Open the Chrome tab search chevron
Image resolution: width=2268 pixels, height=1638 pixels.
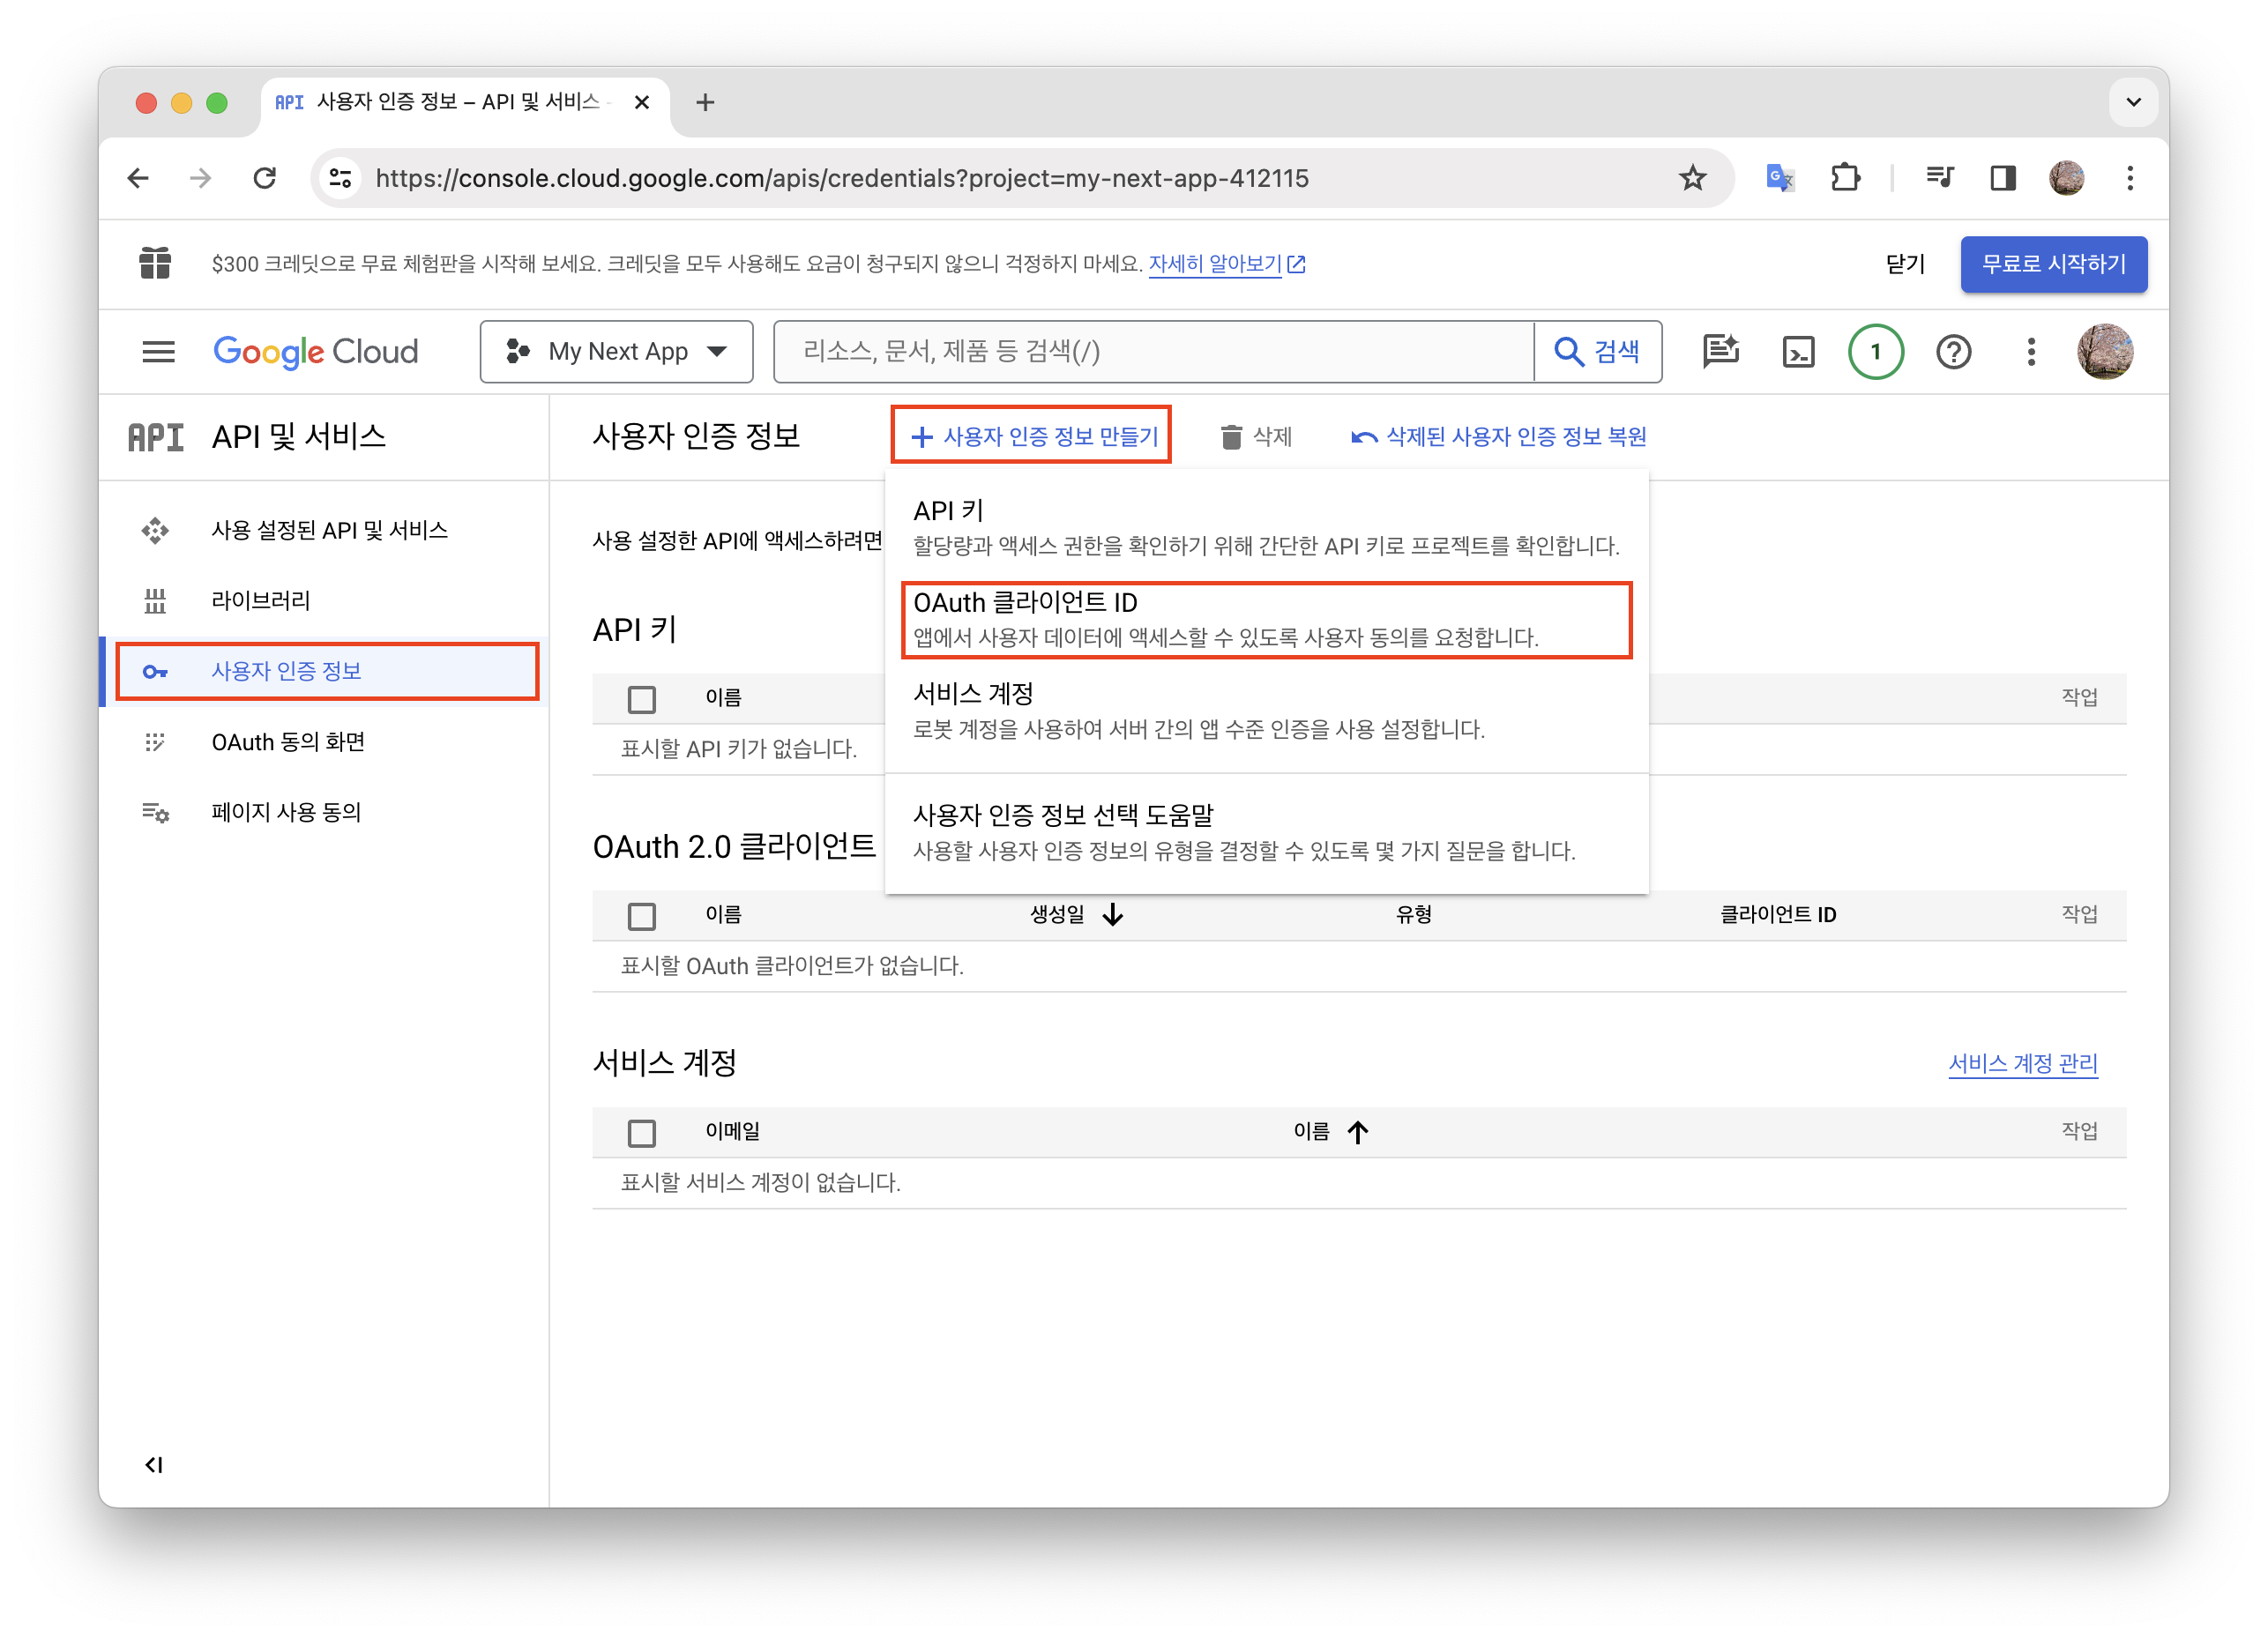(x=2133, y=102)
